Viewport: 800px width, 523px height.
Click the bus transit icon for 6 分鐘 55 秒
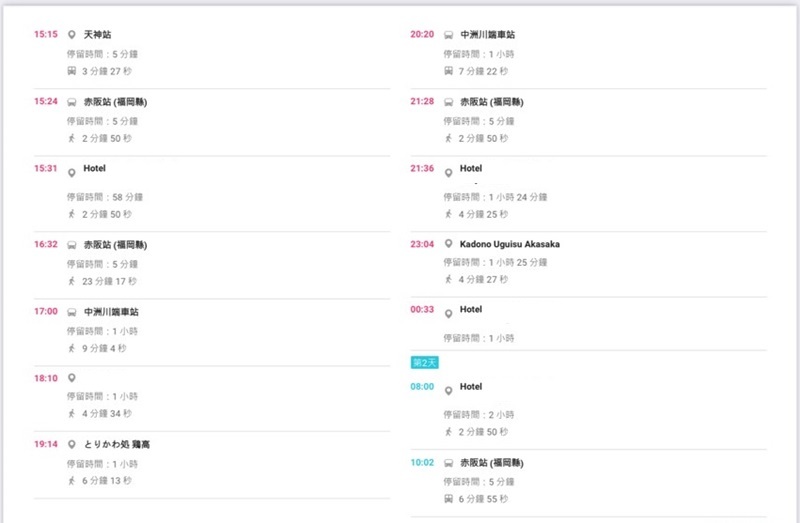tap(449, 498)
